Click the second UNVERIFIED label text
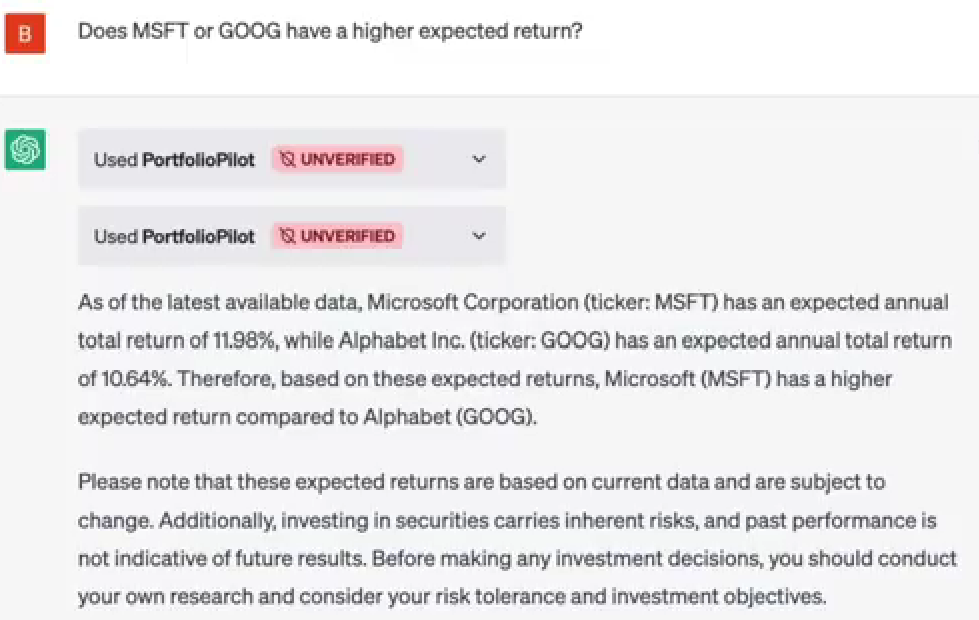This screenshot has height=620, width=979. pyautogui.click(x=348, y=236)
